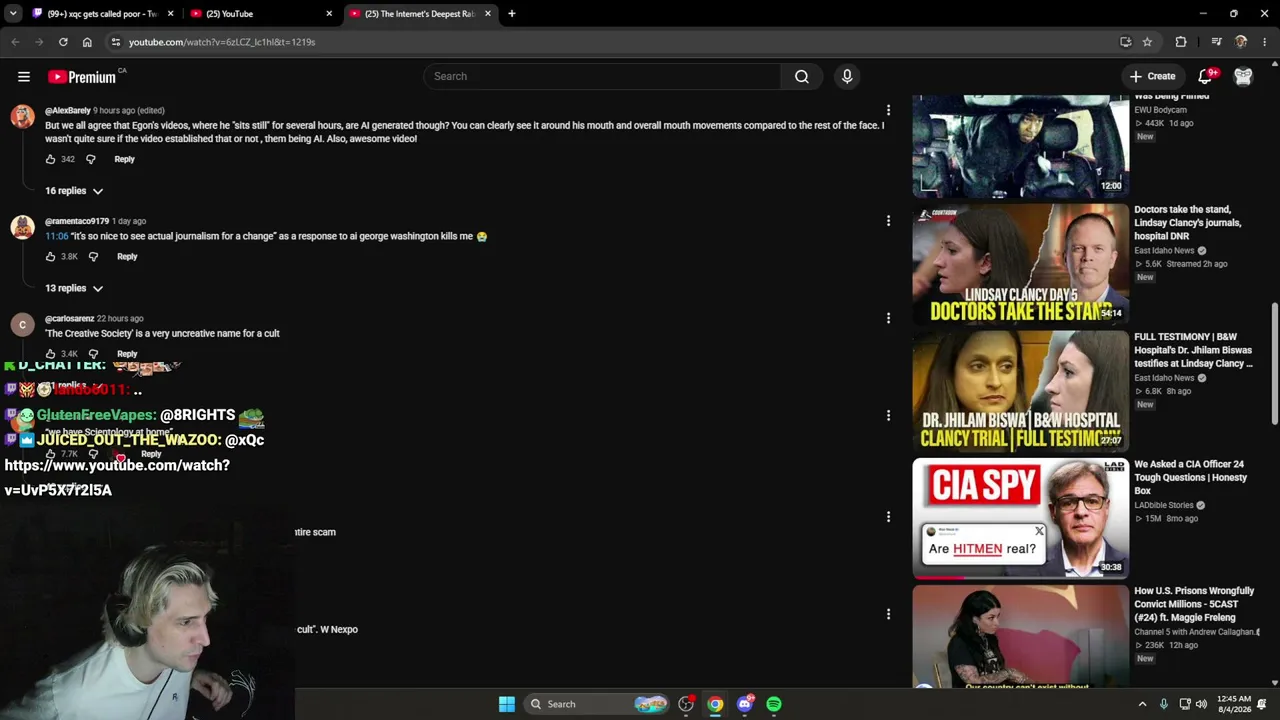1280x720 pixels.
Task: Open Chrome media controls icon
Action: coord(1216,42)
